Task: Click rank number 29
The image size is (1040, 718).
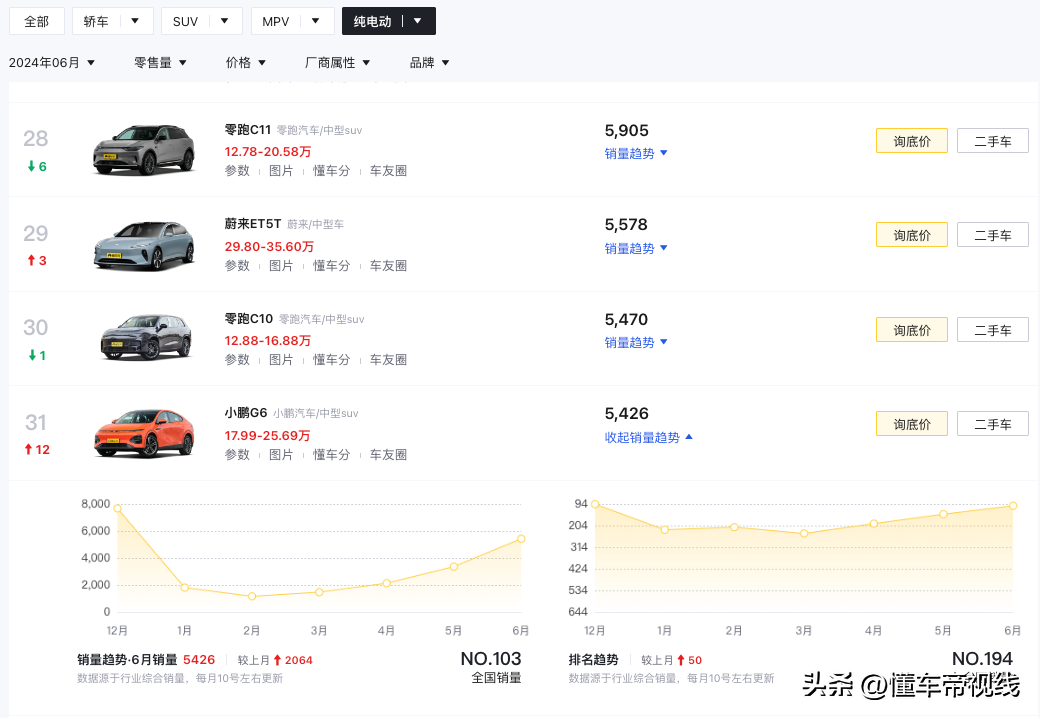Action: click(36, 233)
